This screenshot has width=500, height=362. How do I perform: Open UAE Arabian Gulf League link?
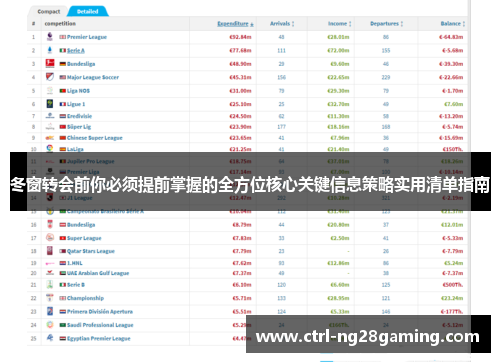click(x=98, y=273)
